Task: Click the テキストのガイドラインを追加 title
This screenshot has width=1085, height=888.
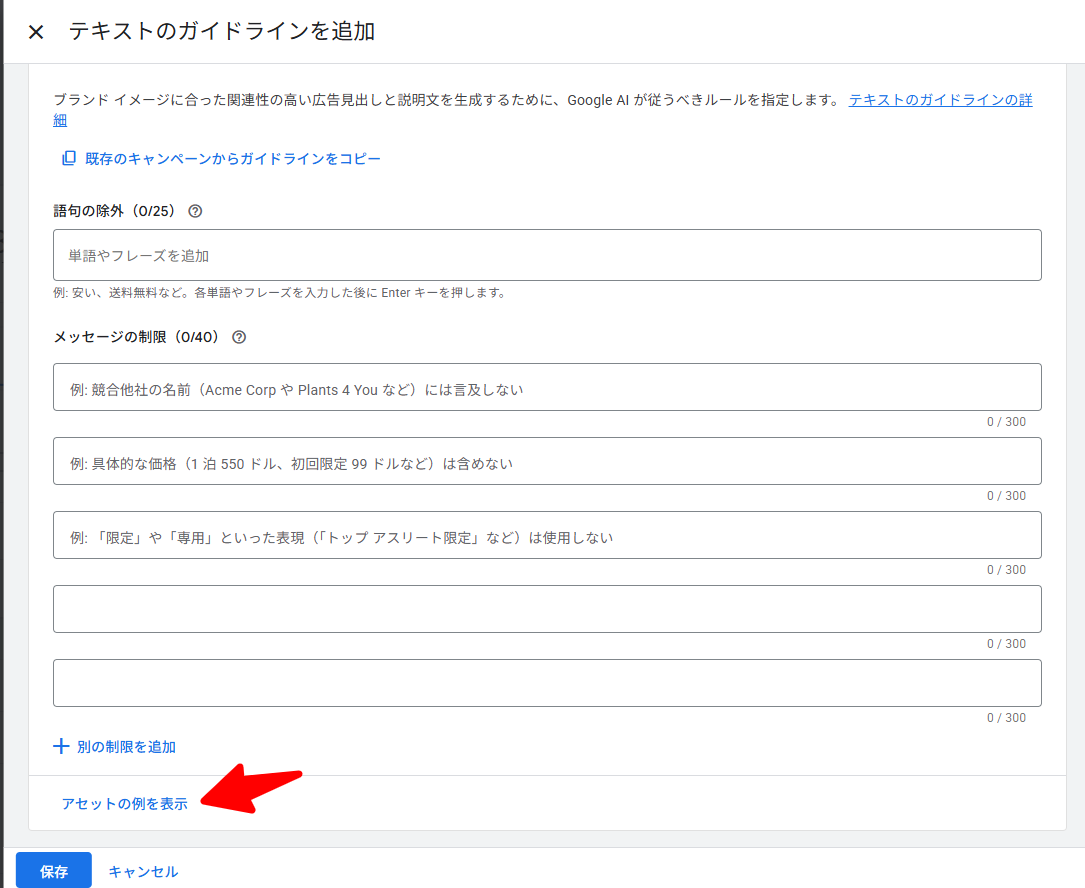Action: 221,32
